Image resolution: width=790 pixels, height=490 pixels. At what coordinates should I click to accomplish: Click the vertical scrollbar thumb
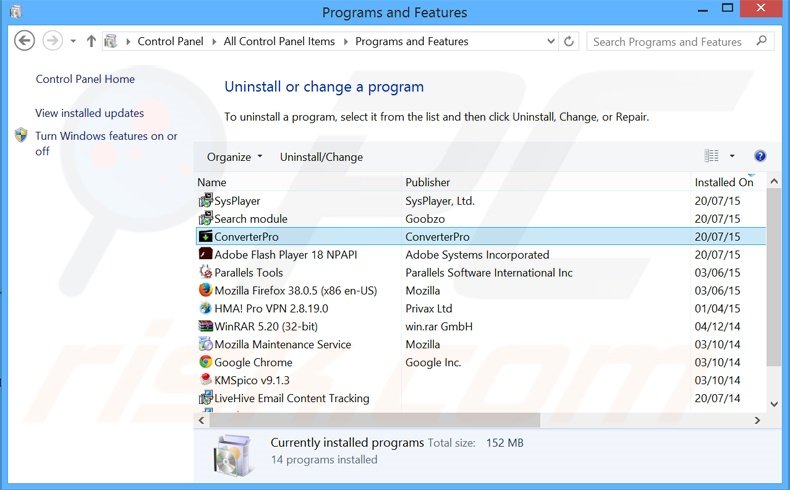tap(774, 277)
